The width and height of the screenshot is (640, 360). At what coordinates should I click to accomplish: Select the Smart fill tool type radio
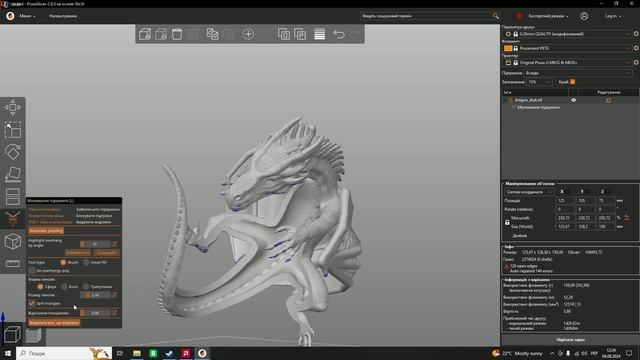pyautogui.click(x=86, y=262)
